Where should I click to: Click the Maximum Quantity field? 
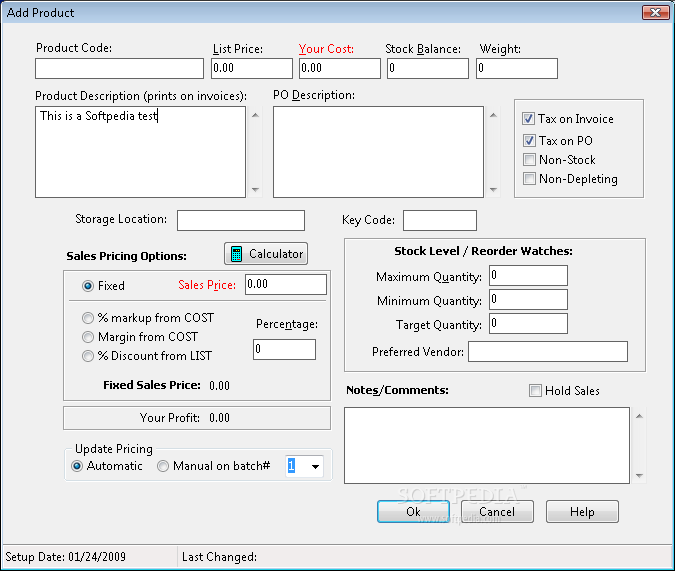pos(528,276)
